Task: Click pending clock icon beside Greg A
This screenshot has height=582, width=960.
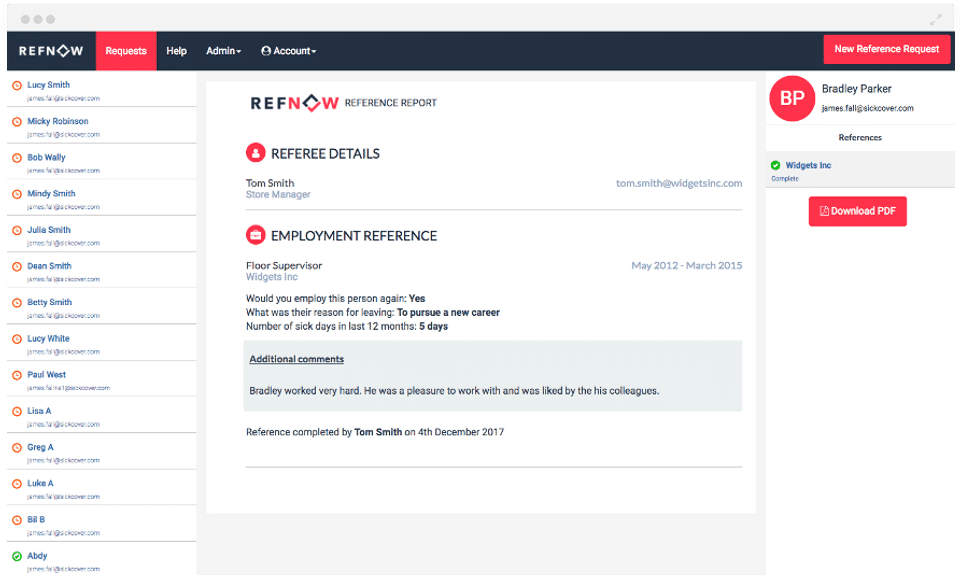Action: click(17, 448)
